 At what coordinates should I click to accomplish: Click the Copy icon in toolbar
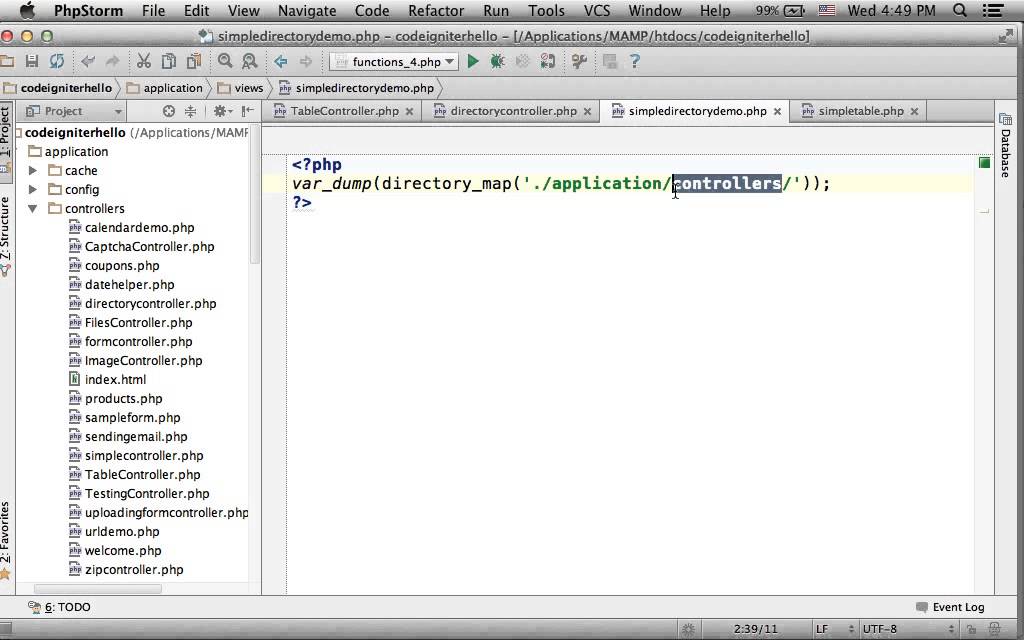[168, 61]
